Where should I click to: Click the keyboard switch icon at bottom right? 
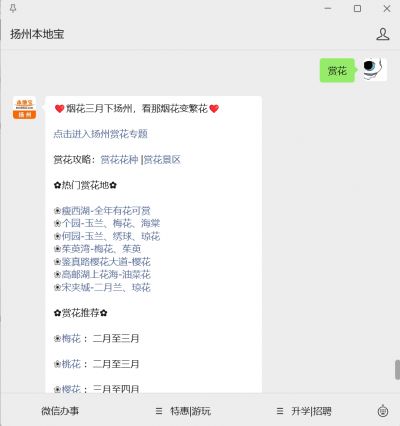(383, 411)
